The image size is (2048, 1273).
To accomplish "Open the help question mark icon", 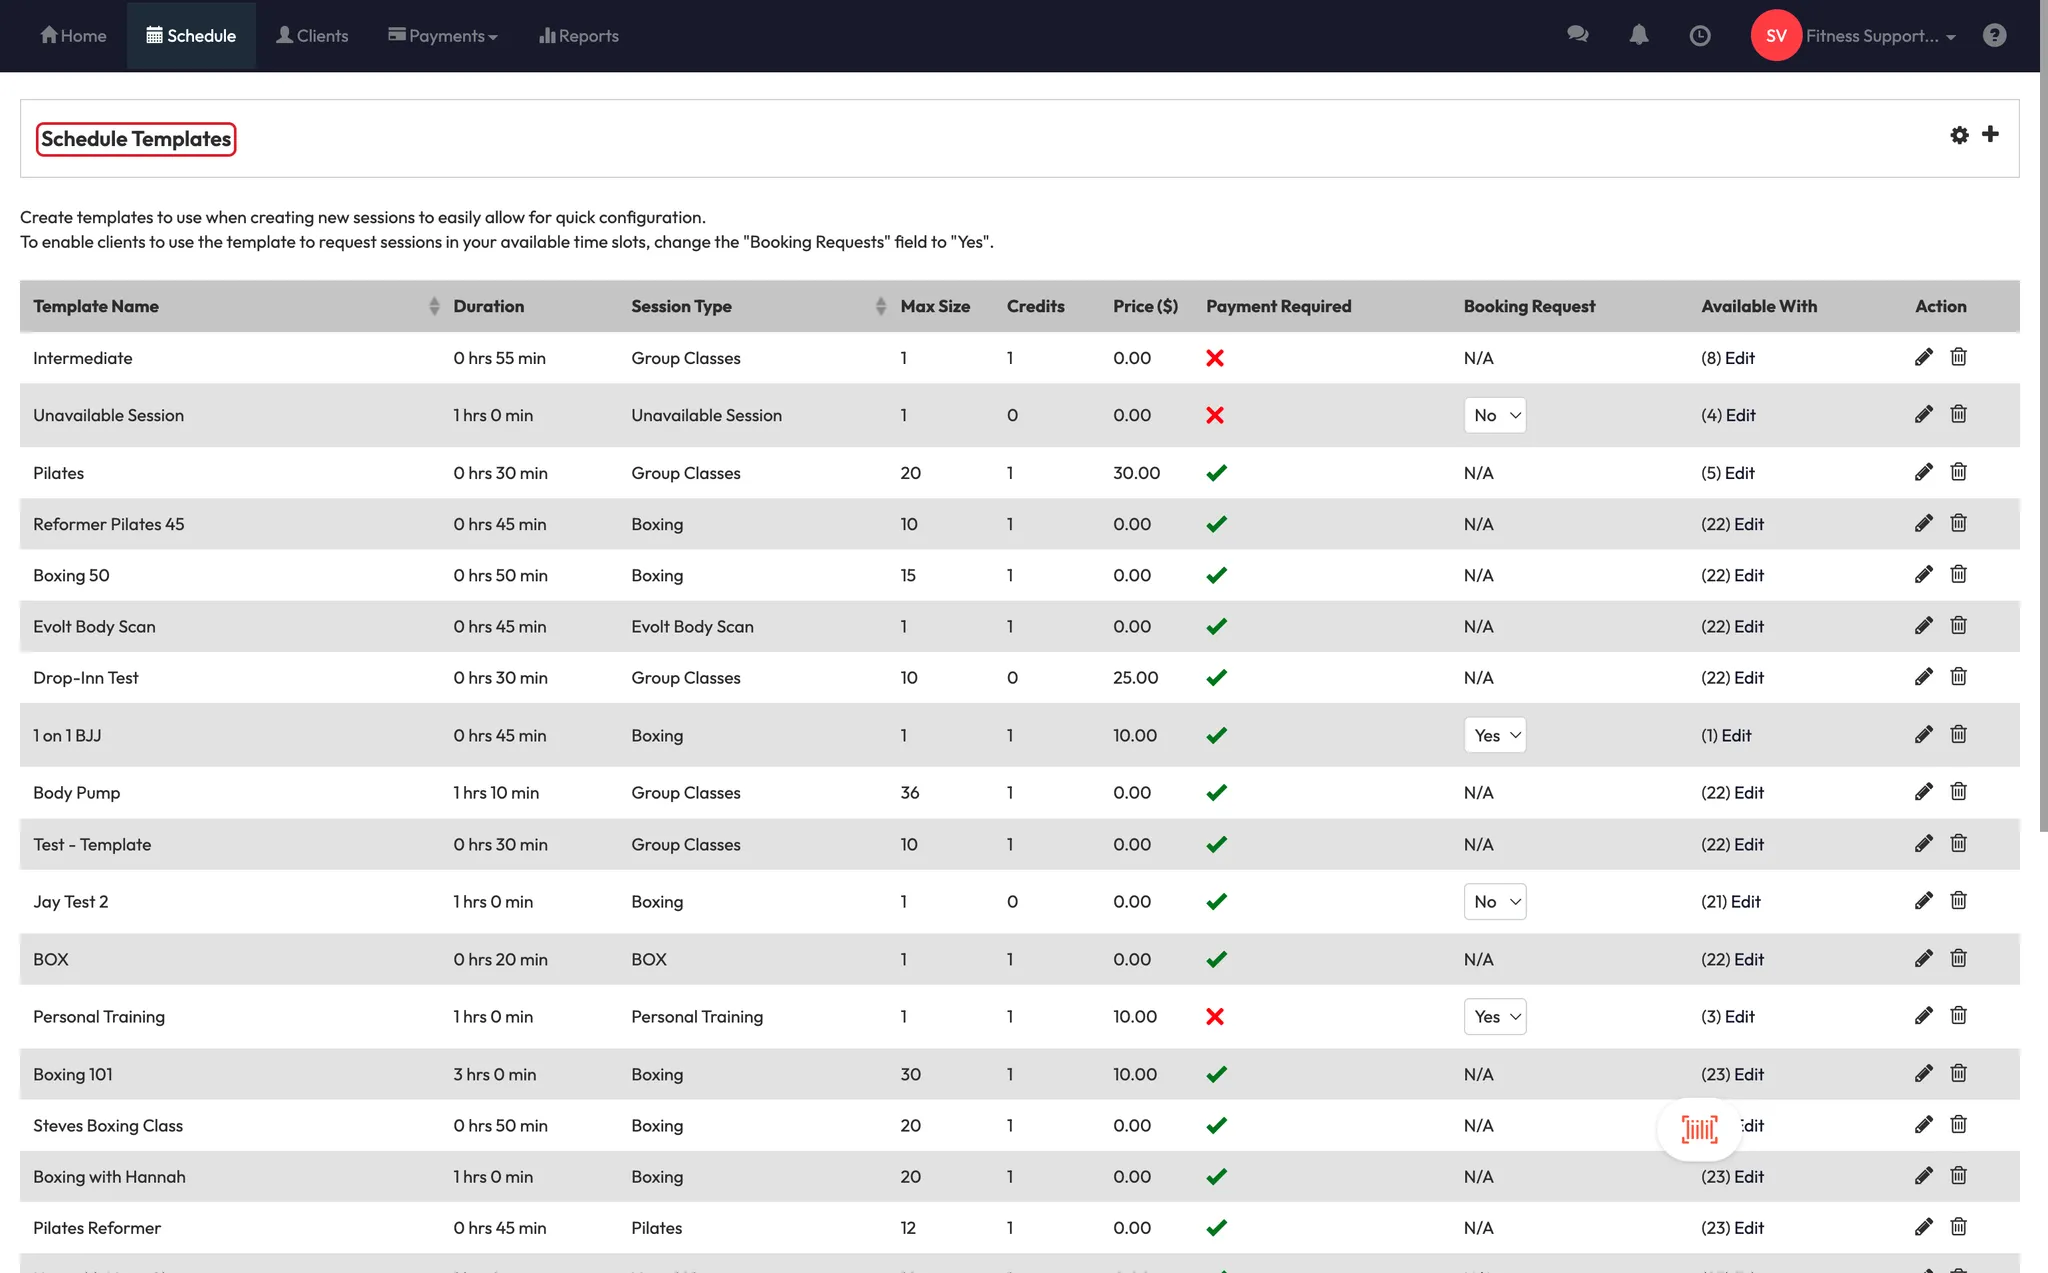I will pyautogui.click(x=1994, y=36).
